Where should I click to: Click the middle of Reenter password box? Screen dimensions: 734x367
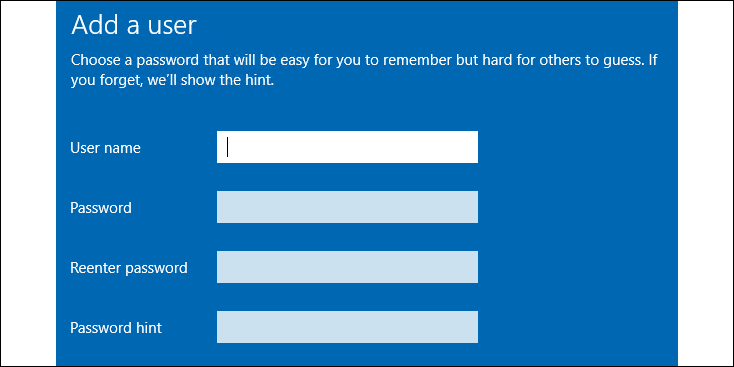347,267
